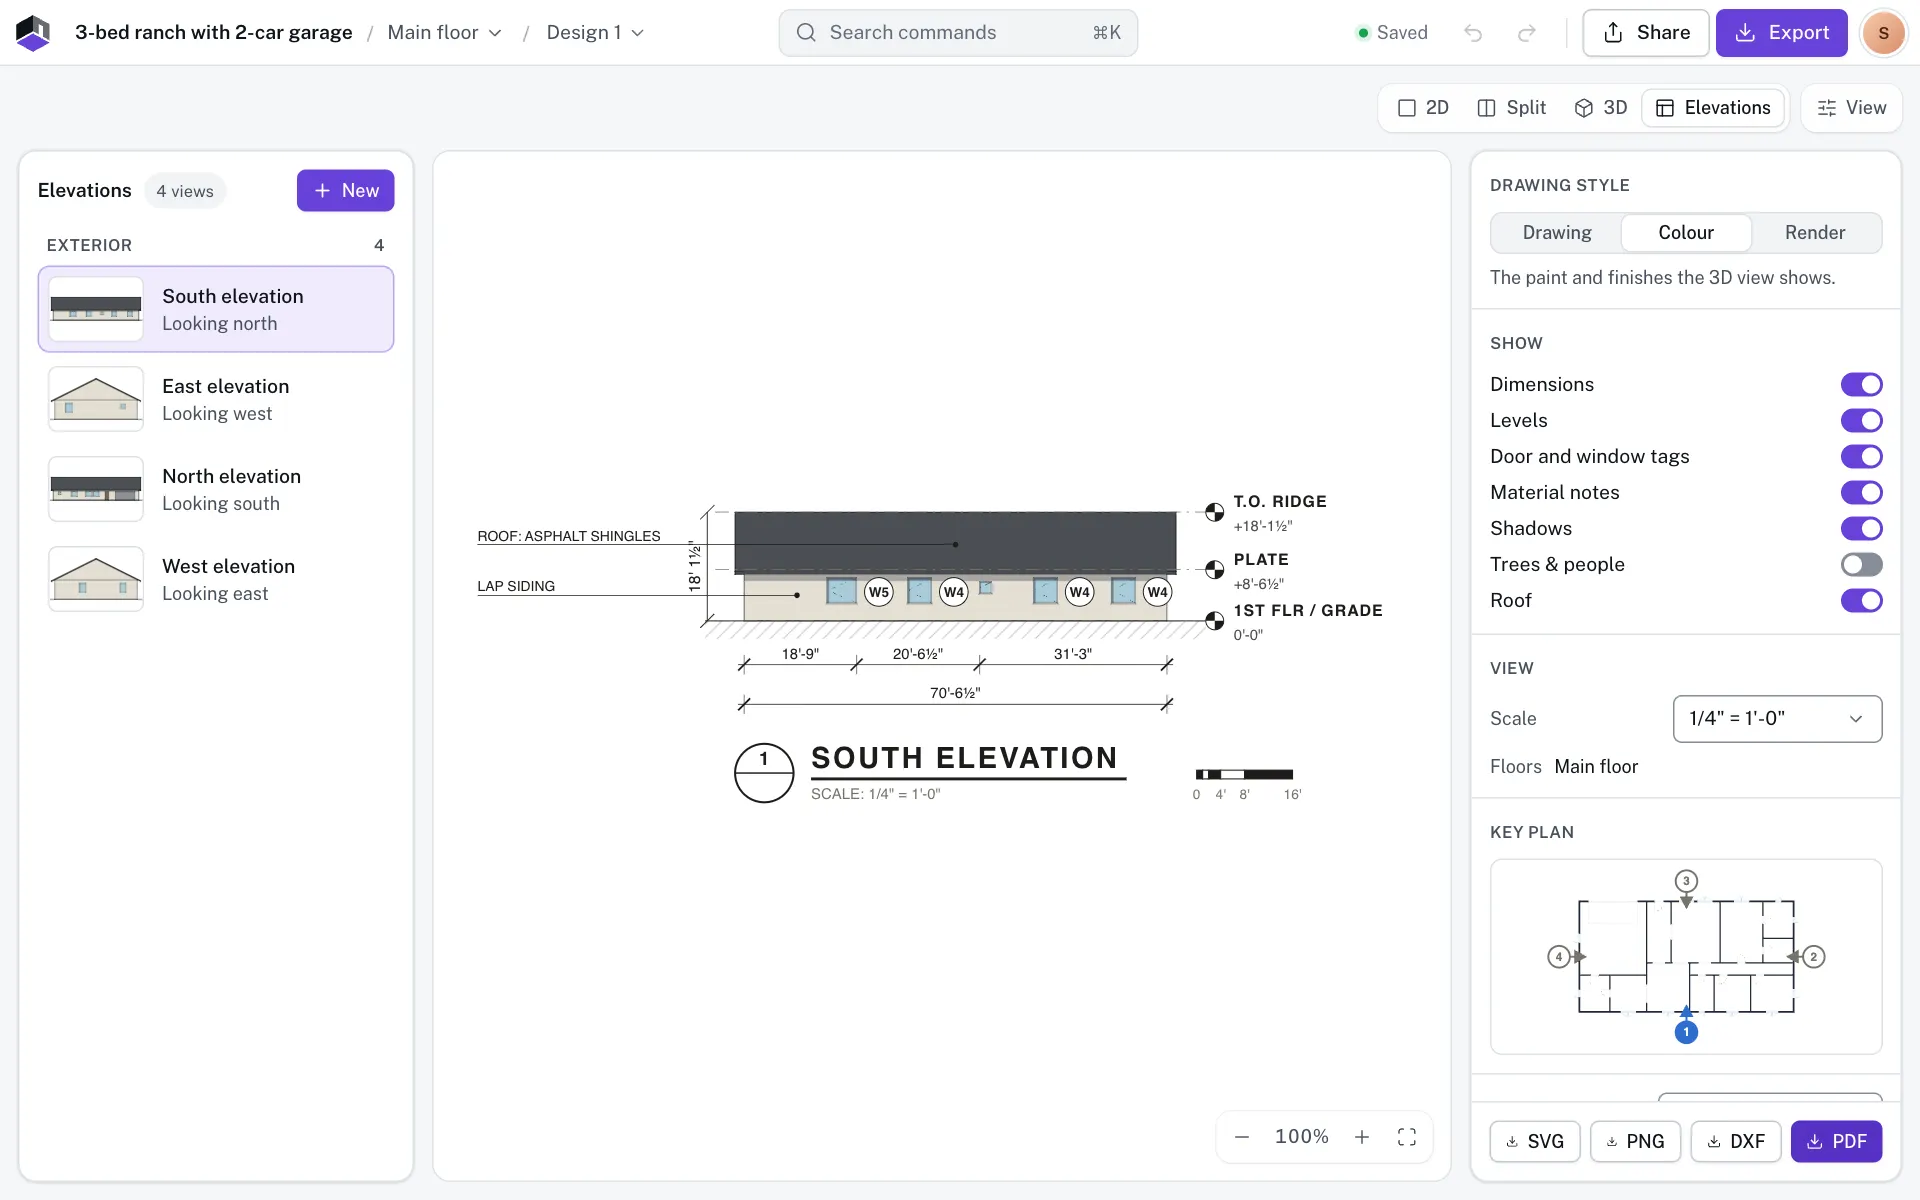Click the drawing number 1 title bubble
The height and width of the screenshot is (1200, 1920).
pyautogui.click(x=764, y=773)
